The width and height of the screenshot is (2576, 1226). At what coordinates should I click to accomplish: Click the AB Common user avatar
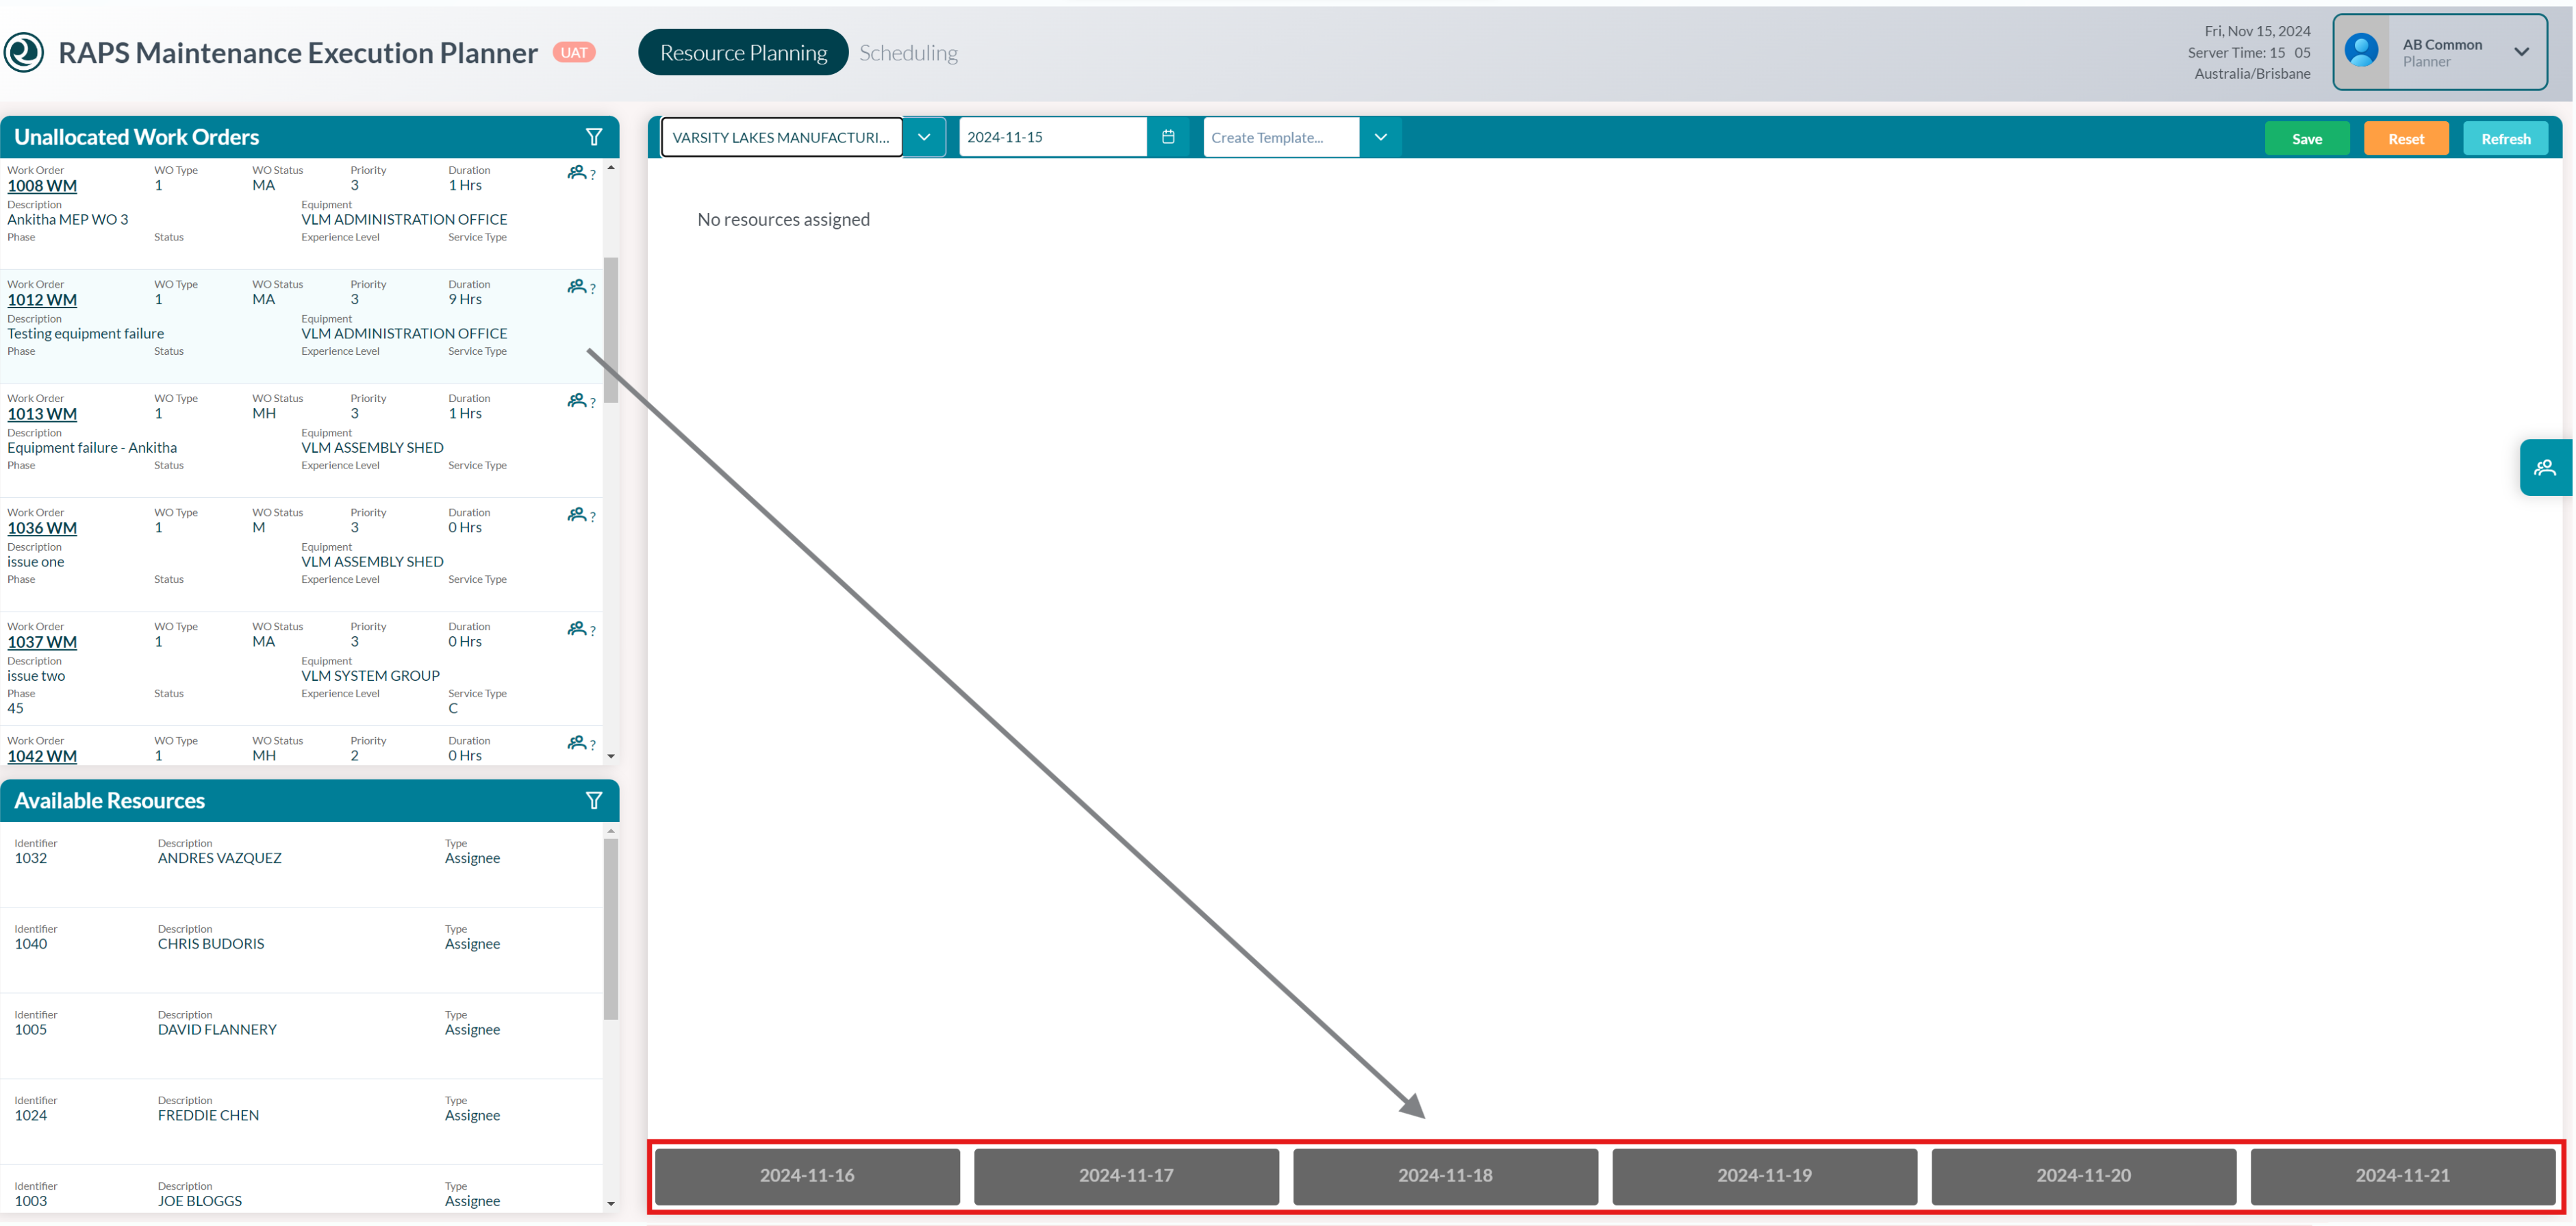point(2361,51)
